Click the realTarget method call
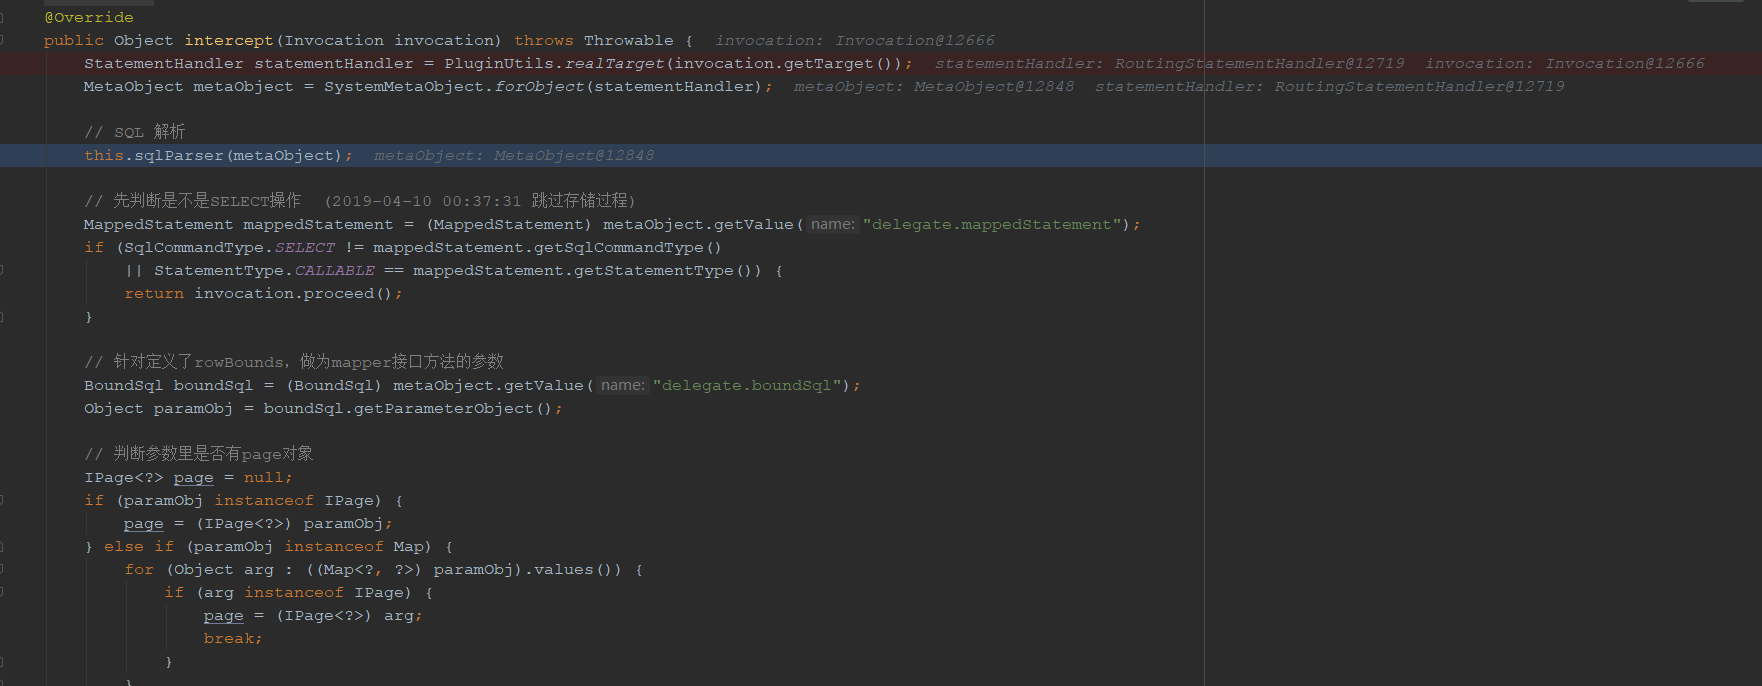The height and width of the screenshot is (686, 1762). click(614, 64)
